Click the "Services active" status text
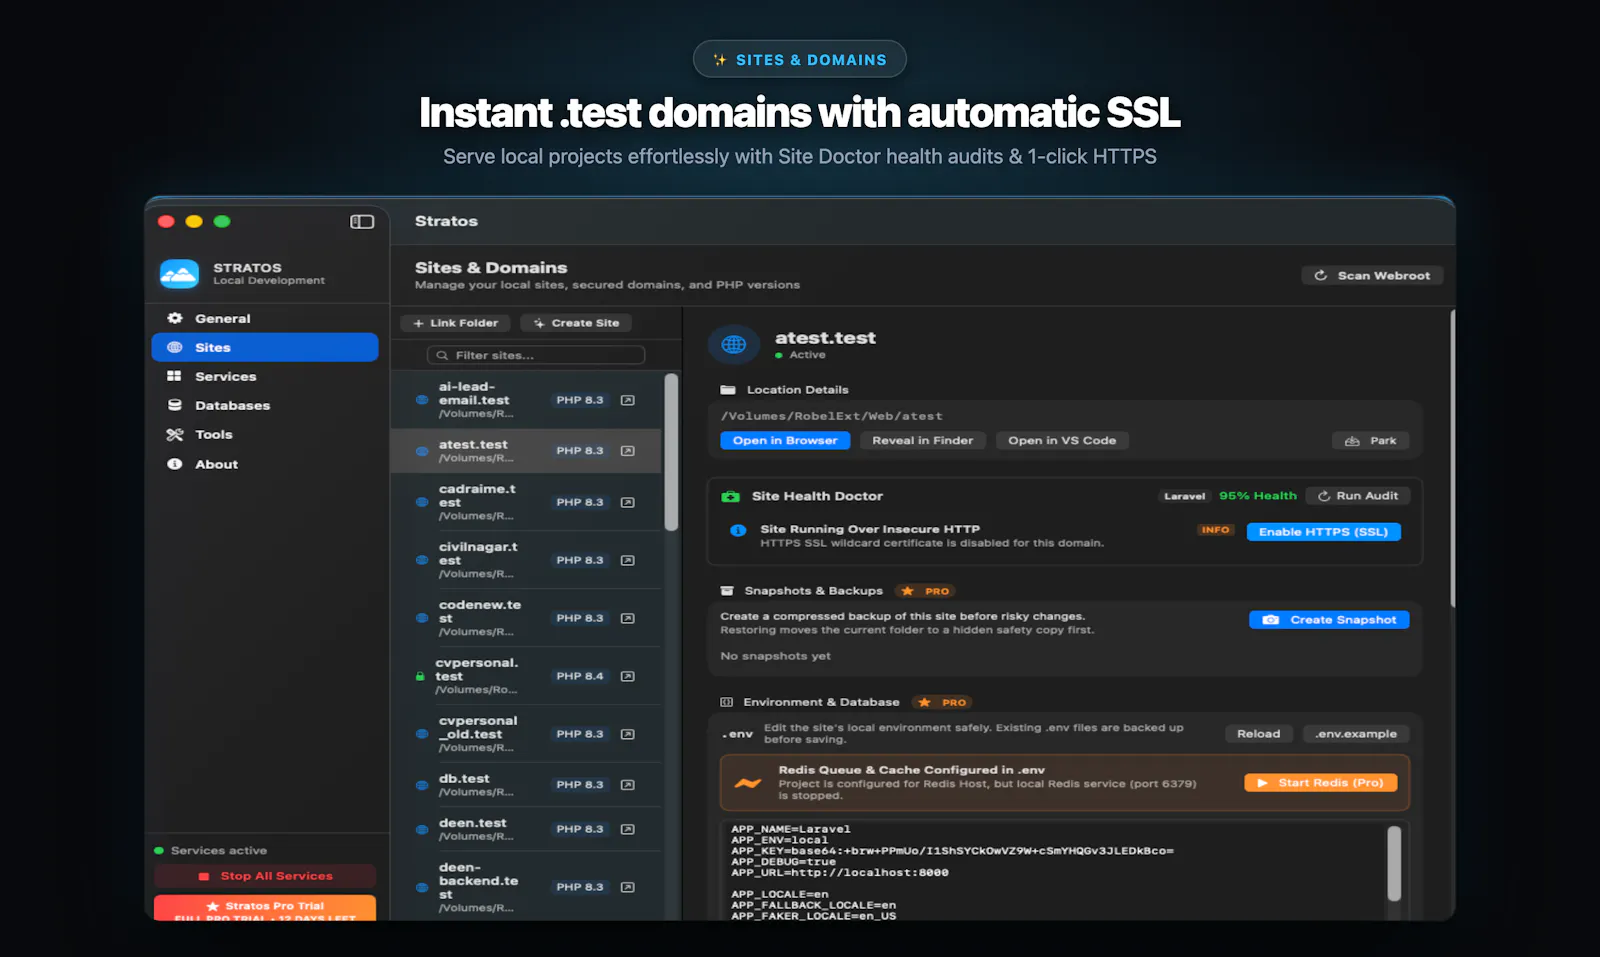This screenshot has height=957, width=1600. click(219, 851)
